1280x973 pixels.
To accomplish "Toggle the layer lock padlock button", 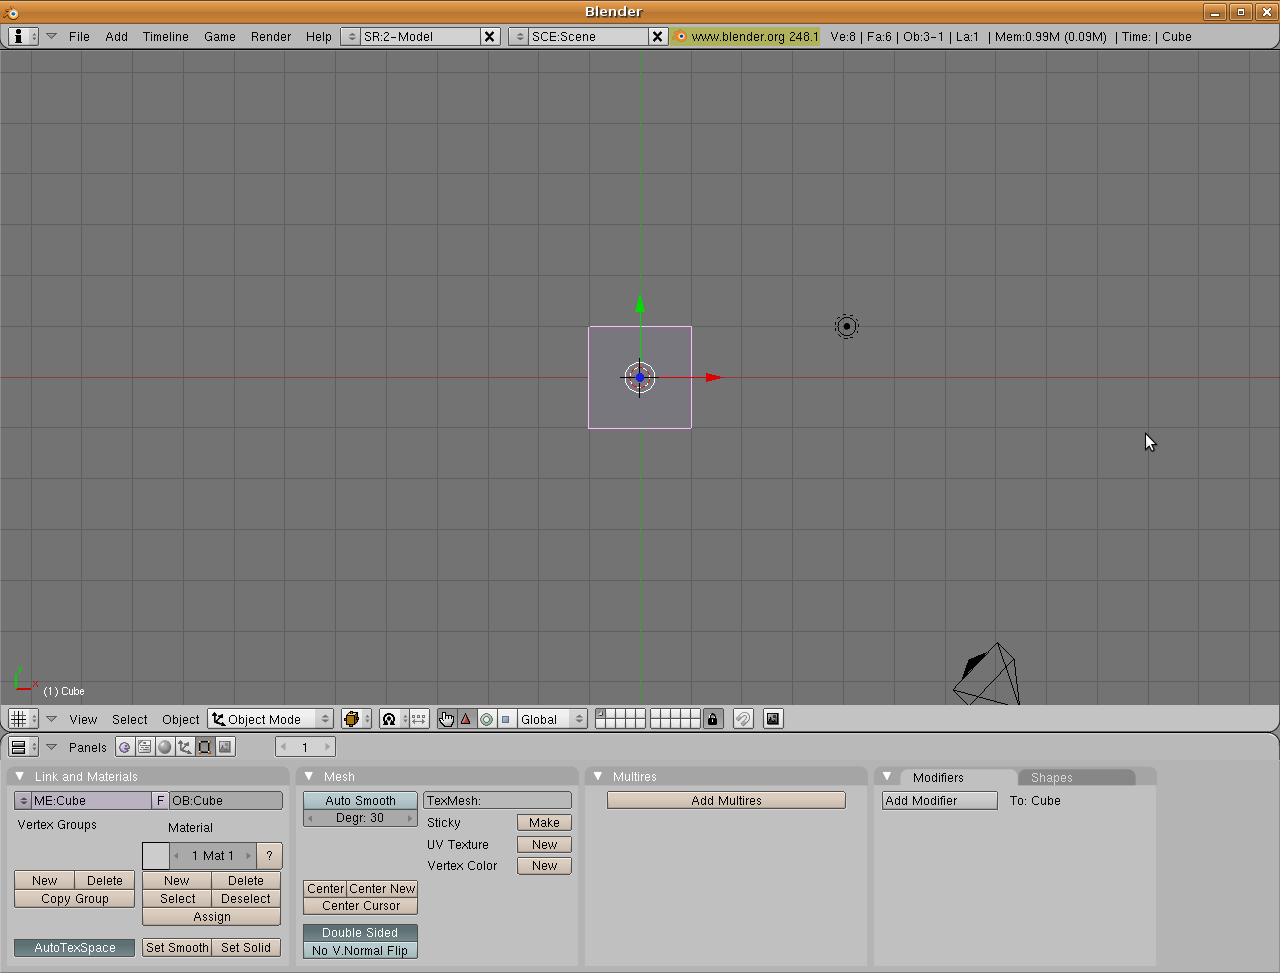I will click(x=713, y=719).
